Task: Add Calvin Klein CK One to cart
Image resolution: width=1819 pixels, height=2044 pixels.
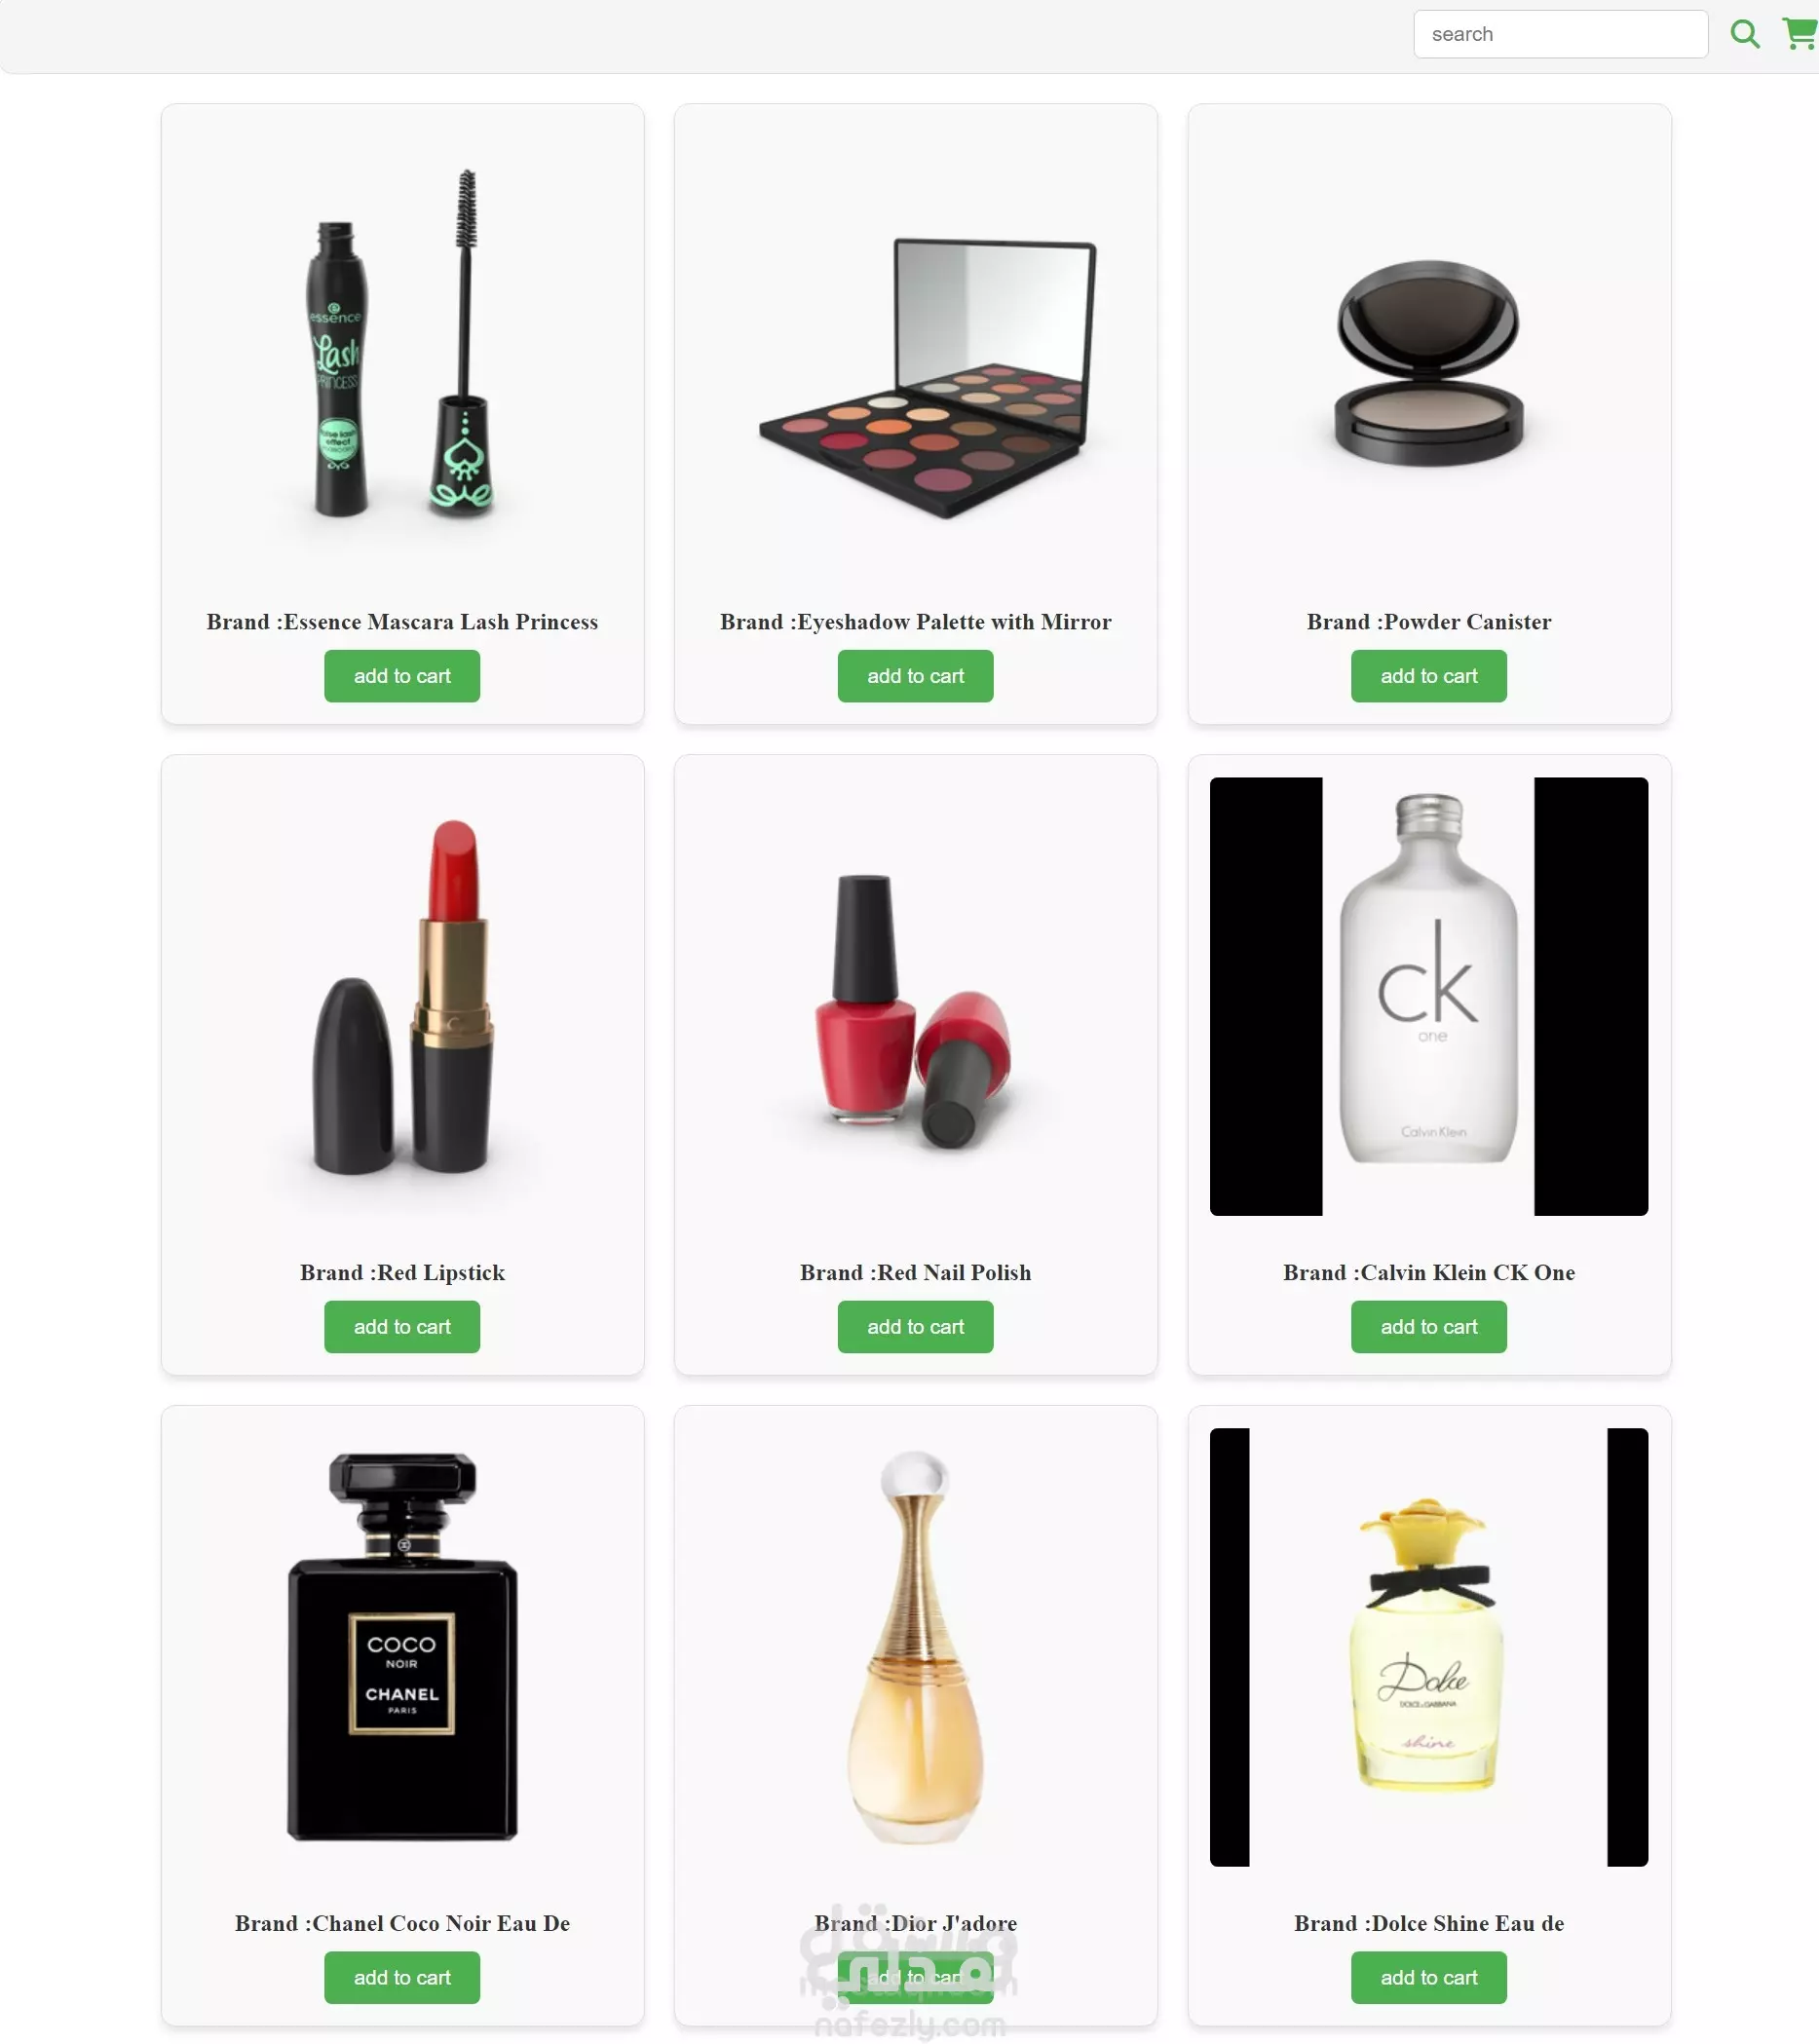Action: 1428,1327
